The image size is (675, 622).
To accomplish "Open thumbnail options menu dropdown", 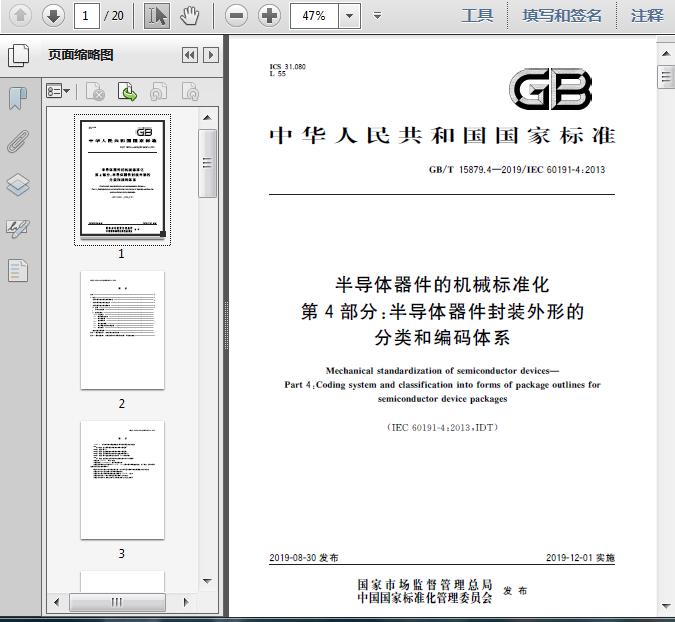I will tap(58, 91).
